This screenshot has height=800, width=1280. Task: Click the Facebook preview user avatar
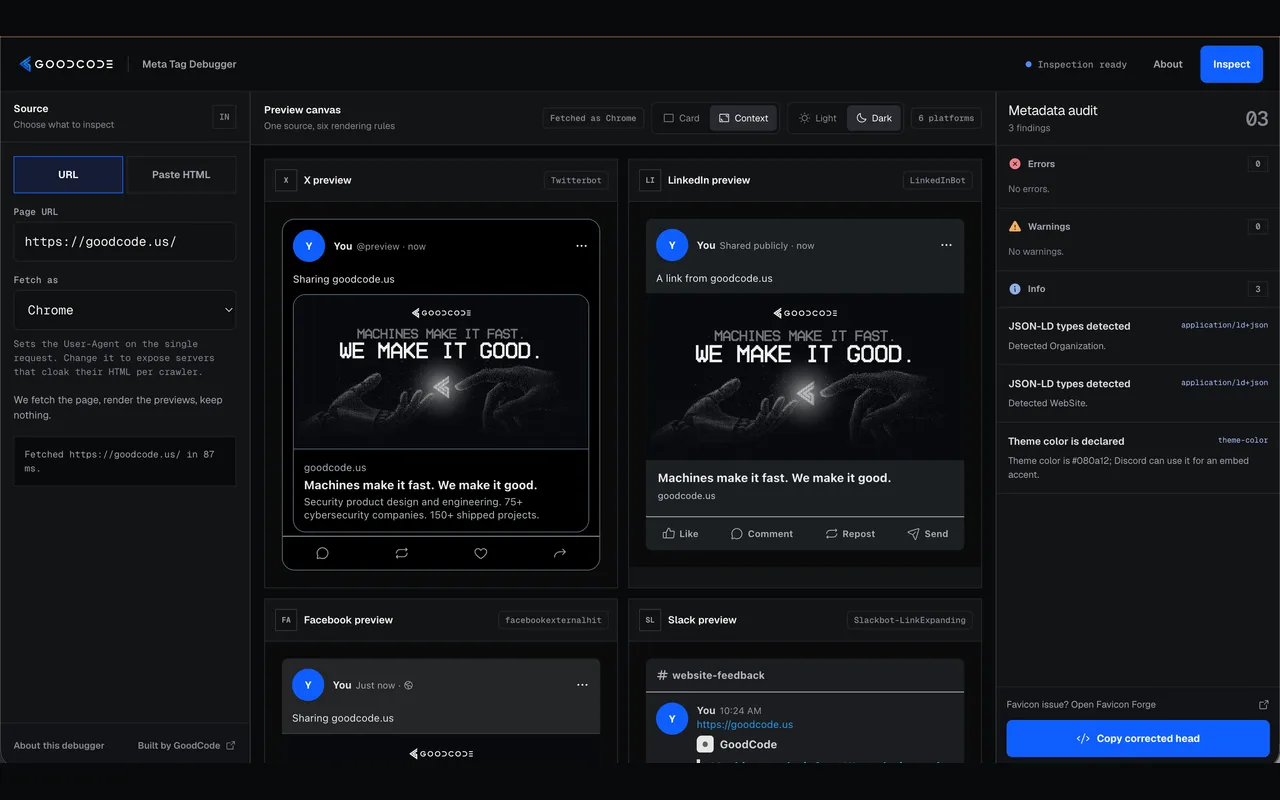(x=308, y=685)
